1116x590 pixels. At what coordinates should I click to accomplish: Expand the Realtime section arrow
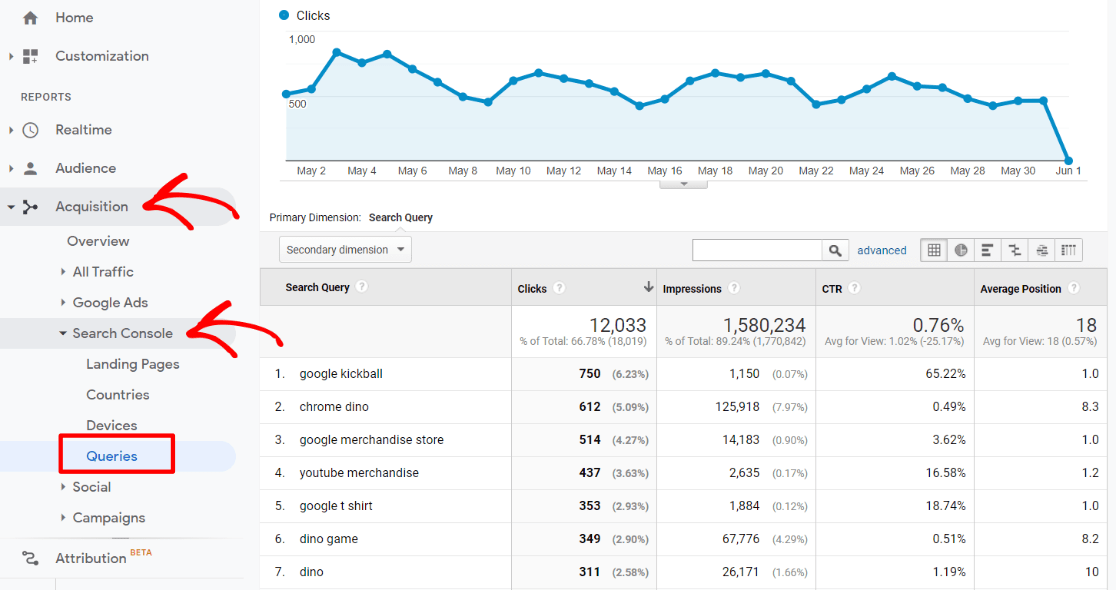[x=11, y=130]
